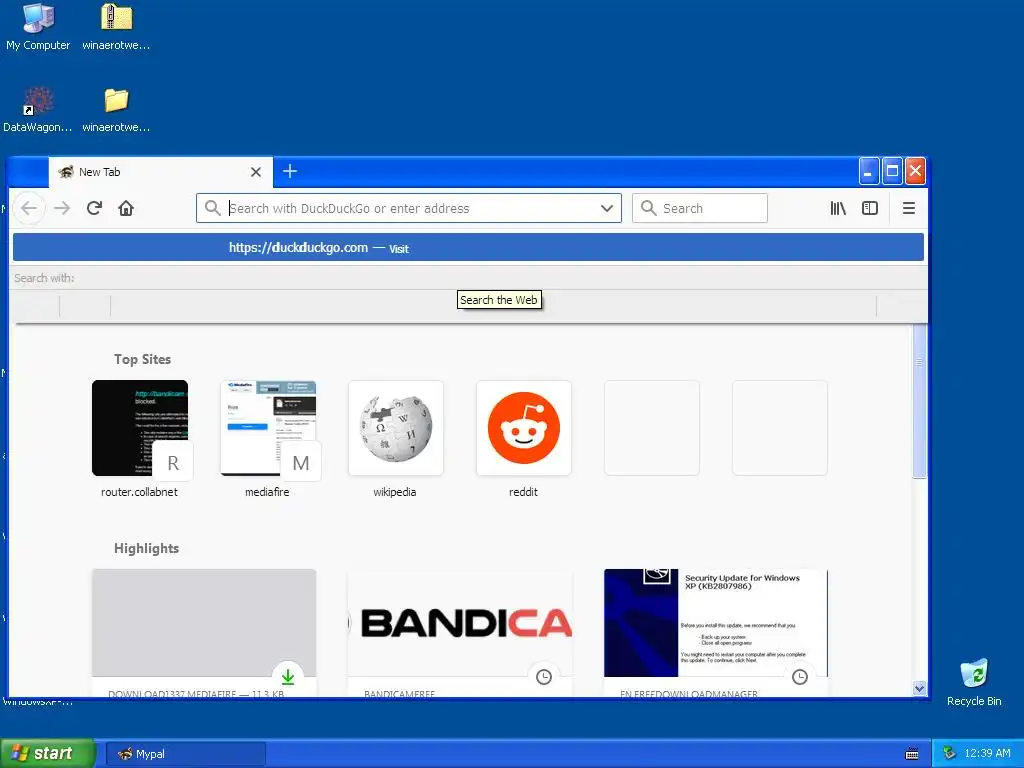Click the Recycle Bin desktop icon

974,682
